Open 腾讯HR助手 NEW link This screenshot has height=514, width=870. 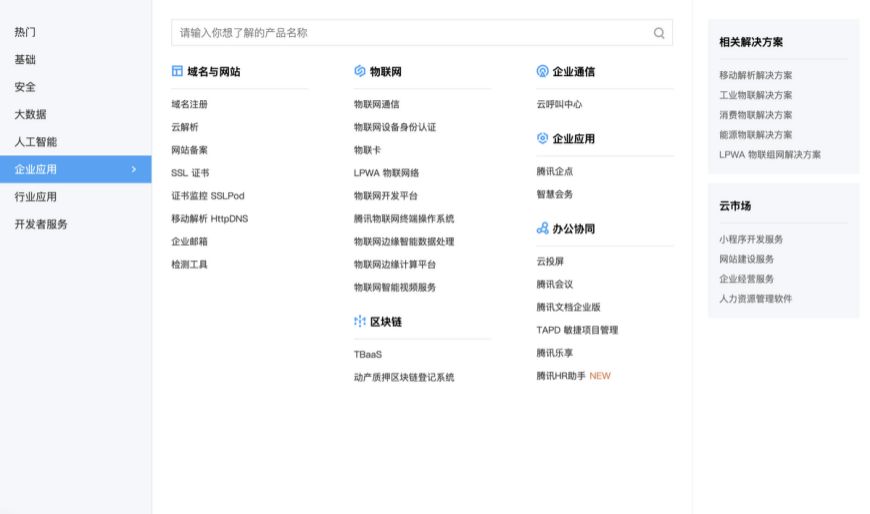(573, 376)
